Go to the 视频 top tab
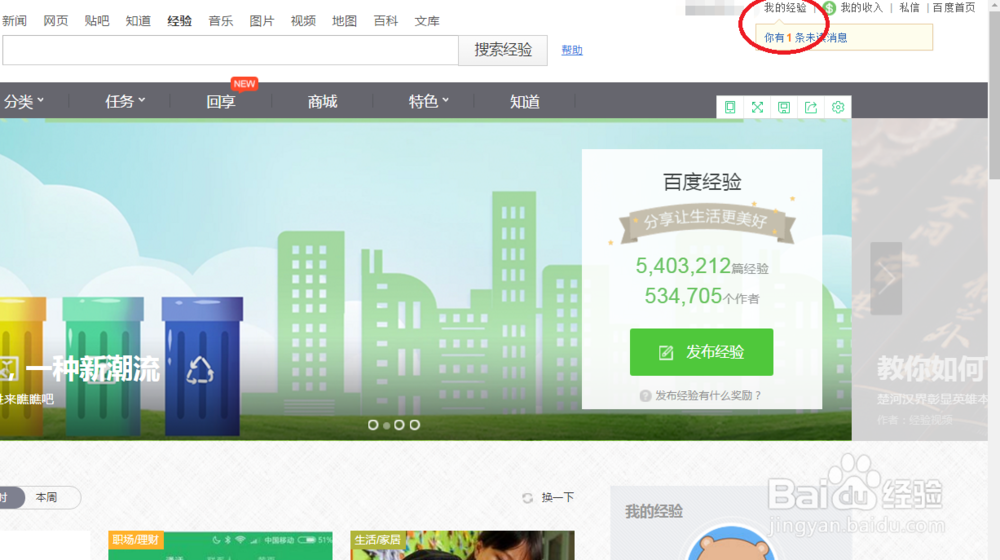The height and width of the screenshot is (560, 1000). [x=303, y=21]
